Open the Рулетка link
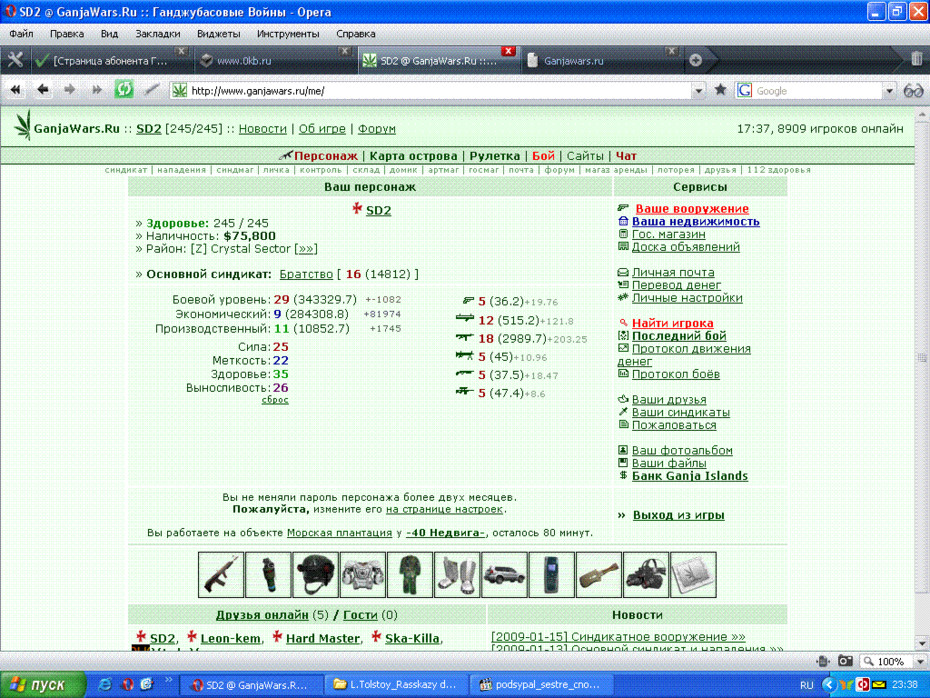The image size is (930, 698). click(x=495, y=156)
